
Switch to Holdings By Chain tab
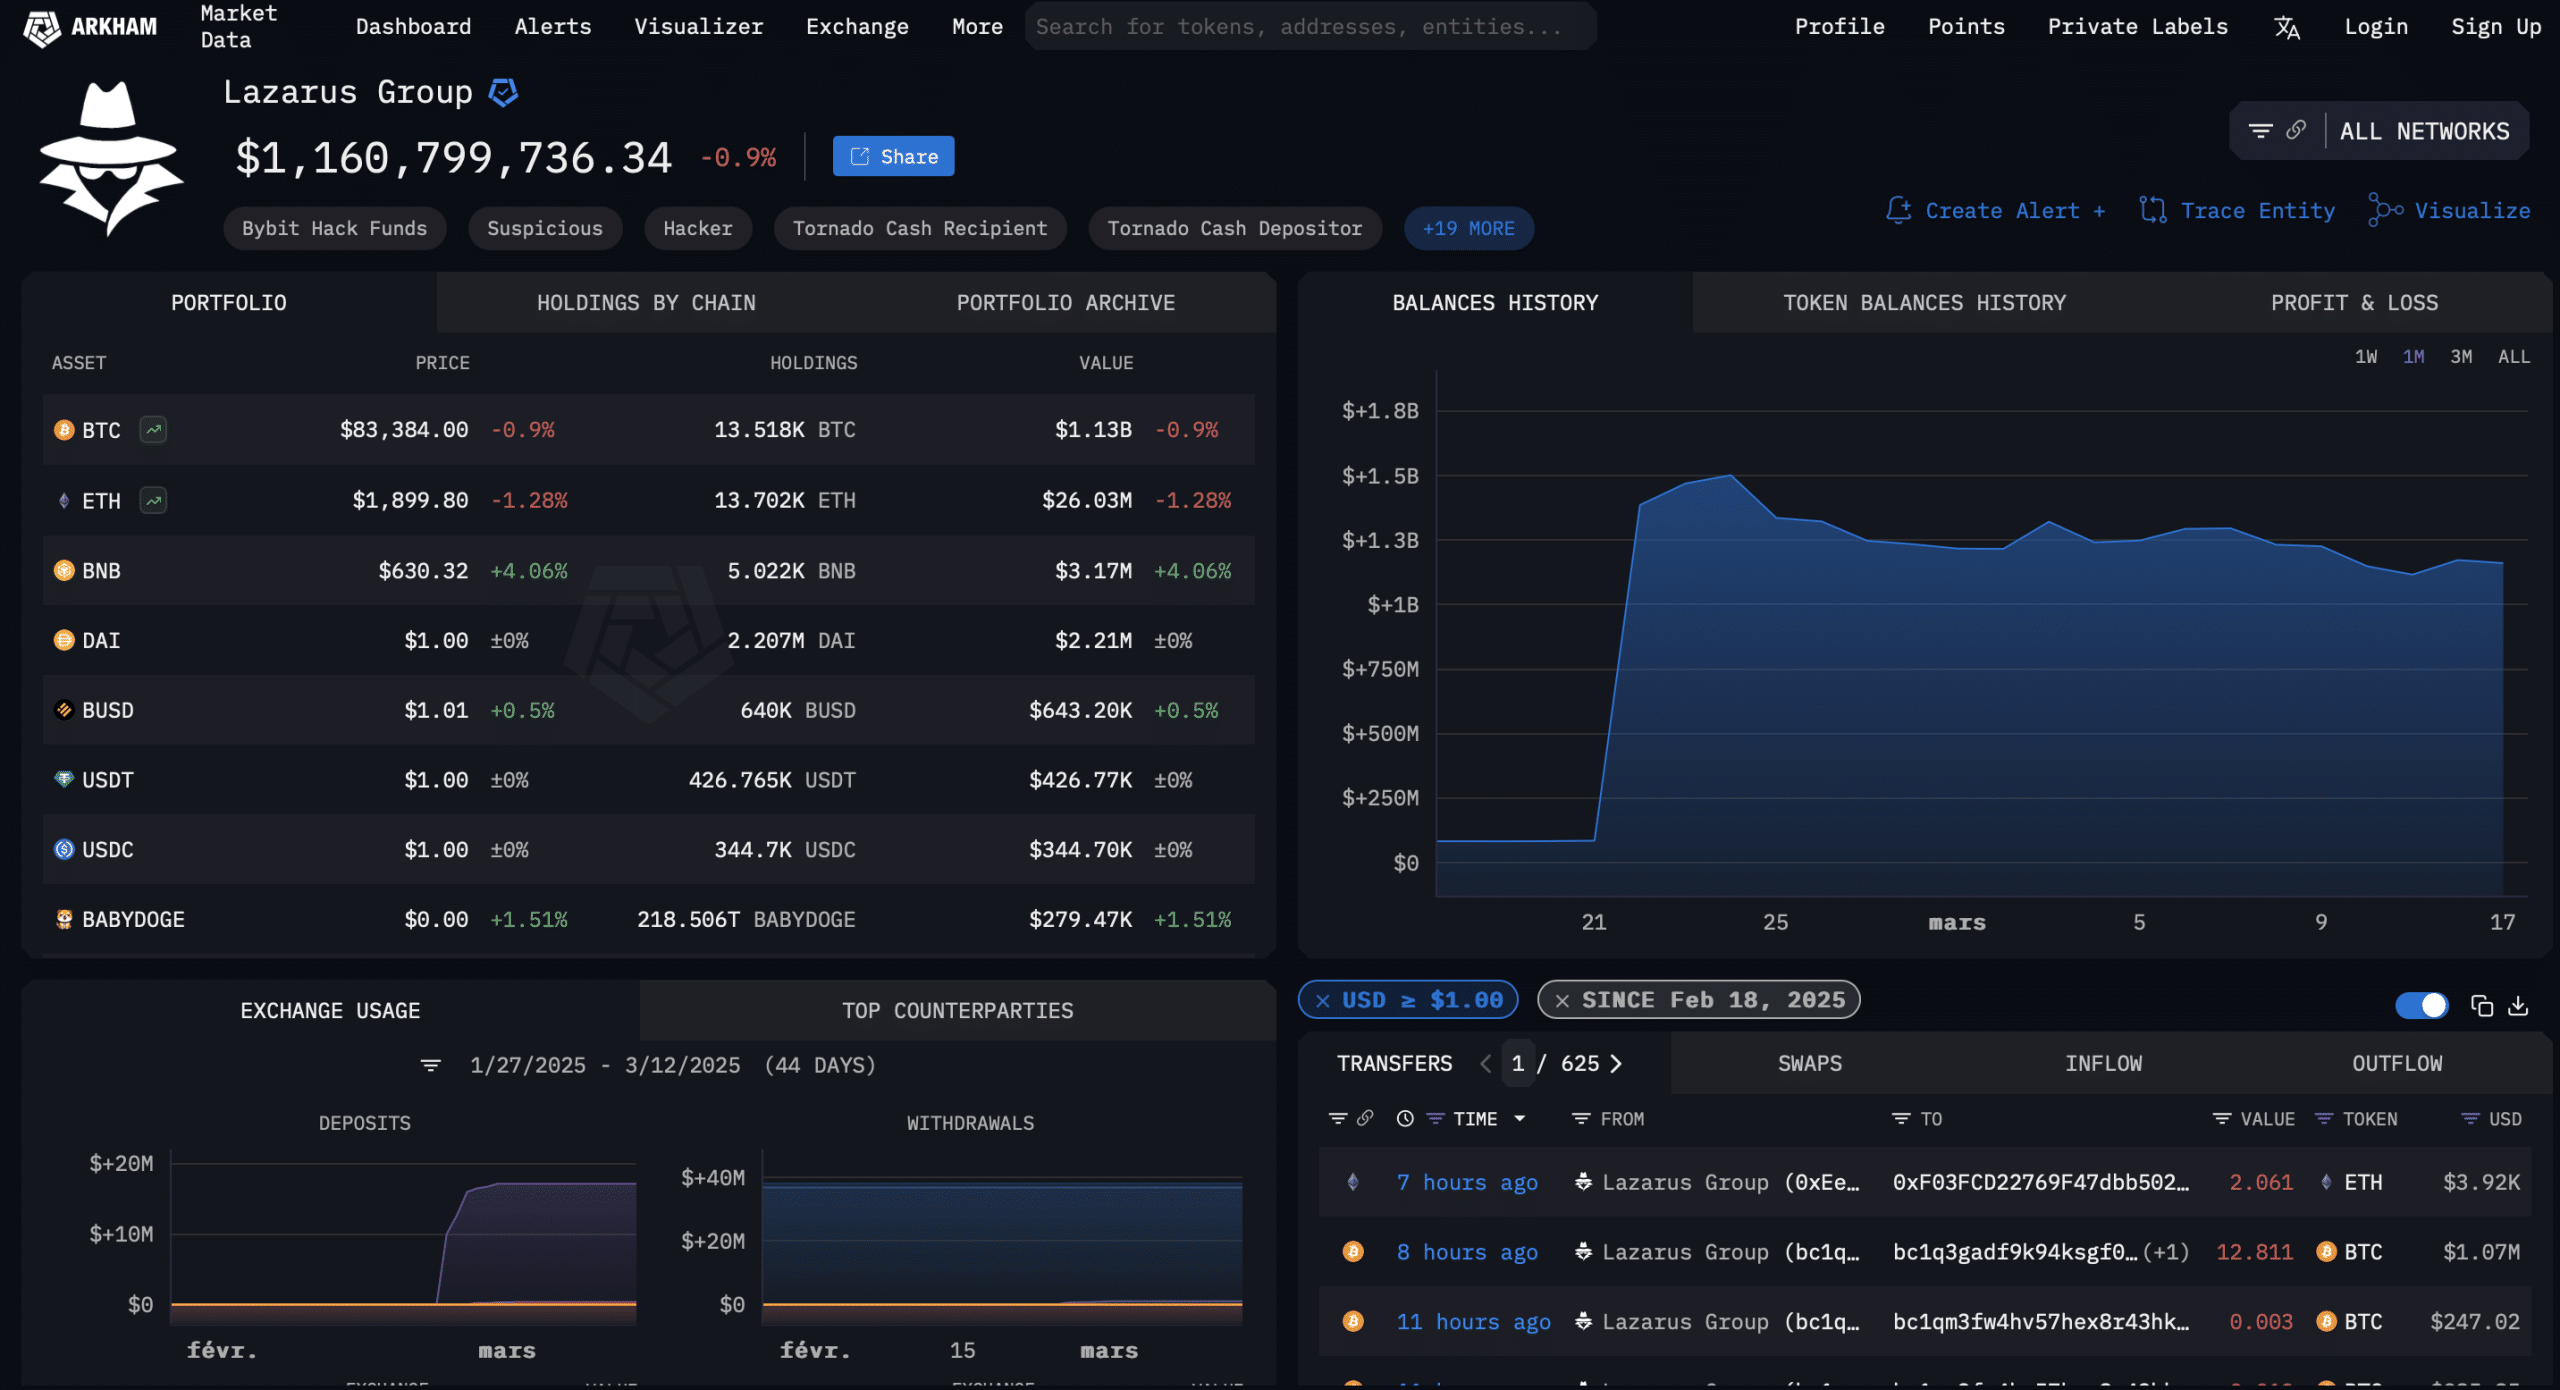click(646, 303)
